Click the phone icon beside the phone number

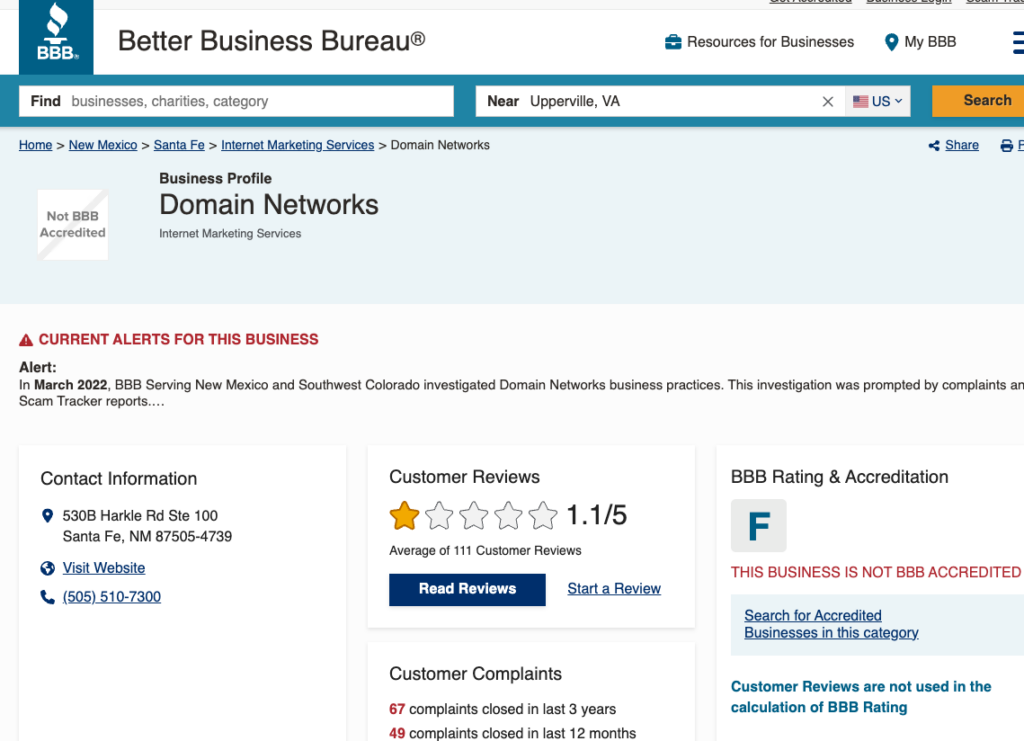coord(47,597)
